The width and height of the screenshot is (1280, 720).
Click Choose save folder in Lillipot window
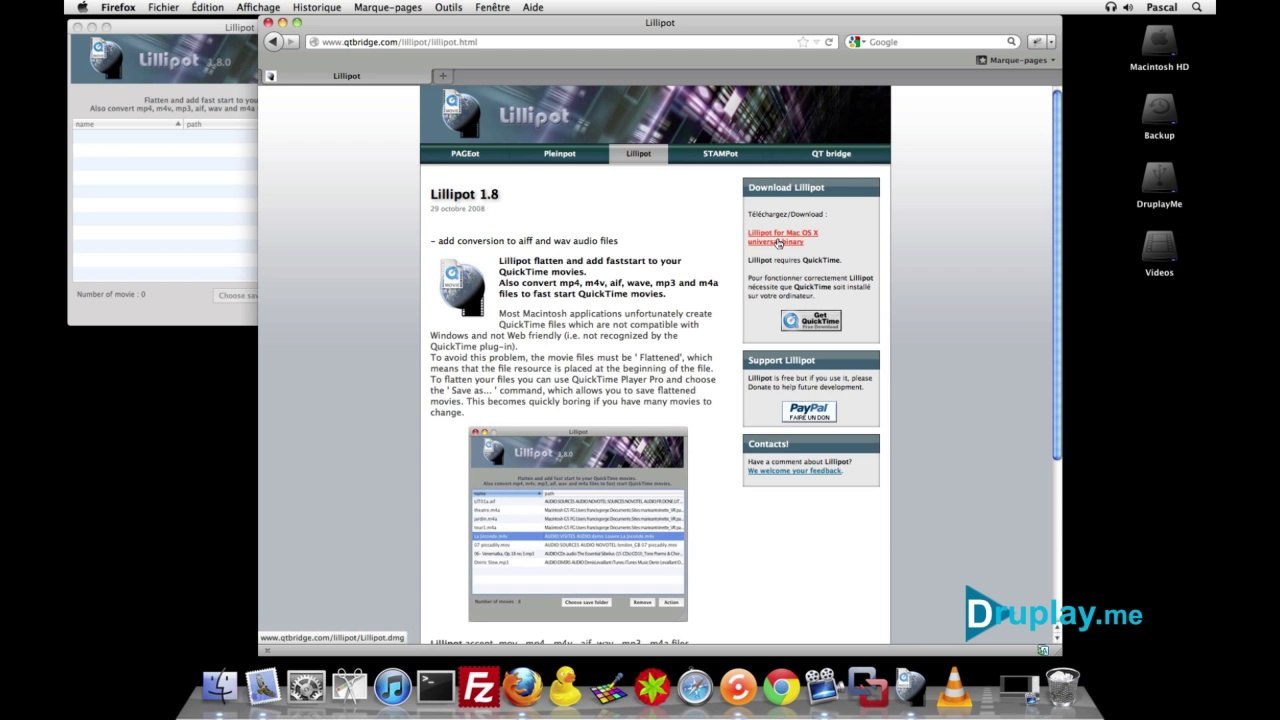pyautogui.click(x=236, y=295)
